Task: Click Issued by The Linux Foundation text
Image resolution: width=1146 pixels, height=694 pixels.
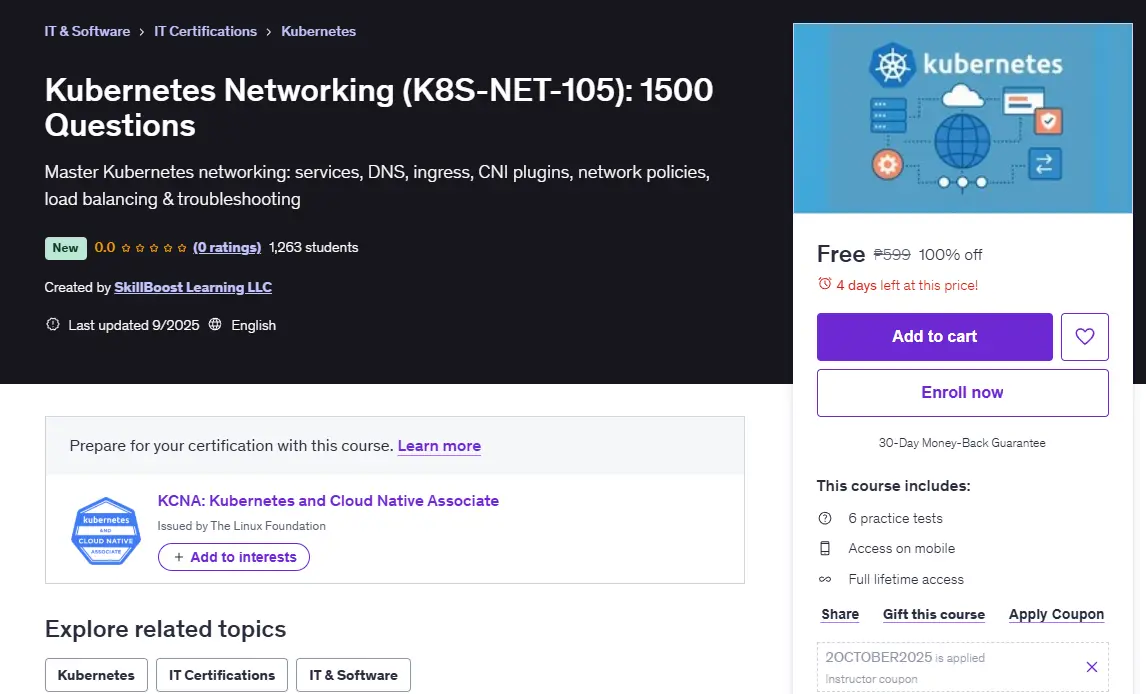Action: tap(242, 526)
